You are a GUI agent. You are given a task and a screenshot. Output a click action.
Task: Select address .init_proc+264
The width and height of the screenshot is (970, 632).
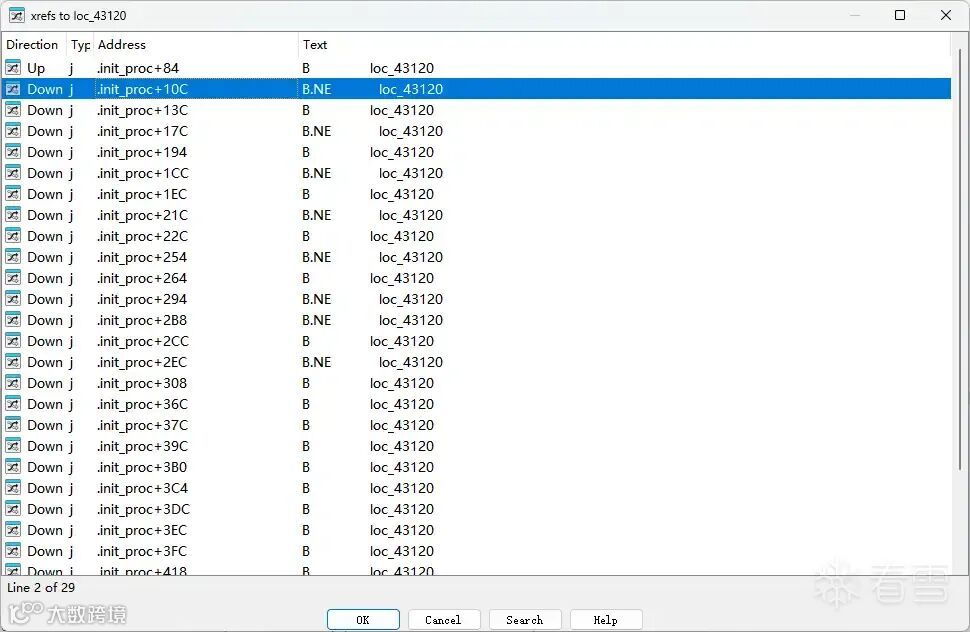tap(141, 278)
